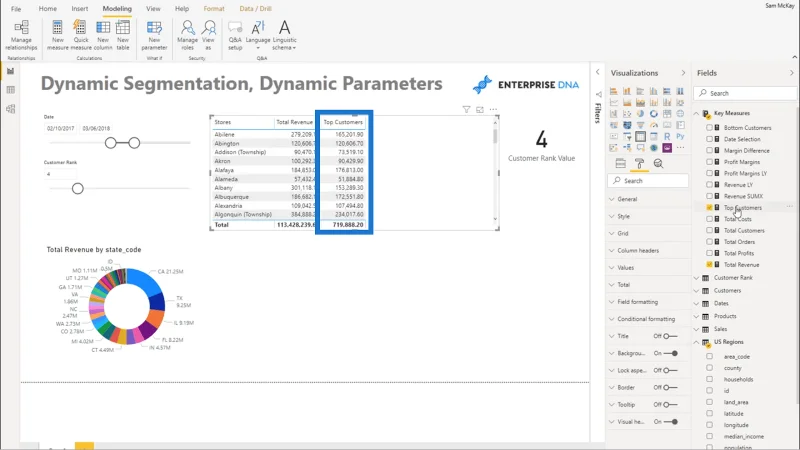Open the Analytics magnifier tab
The height and width of the screenshot is (450, 800).
(x=658, y=163)
